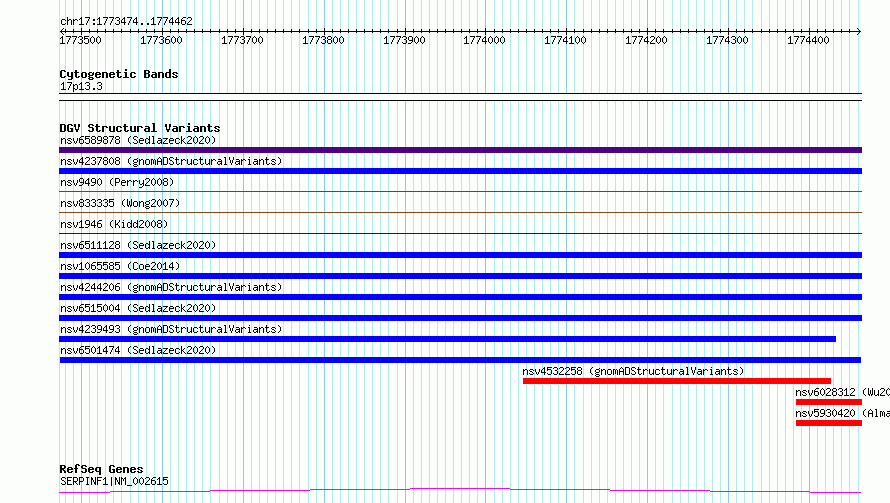
Task: Open the nsv6511128 (Sedlazeck2020) label
Action: [138, 245]
